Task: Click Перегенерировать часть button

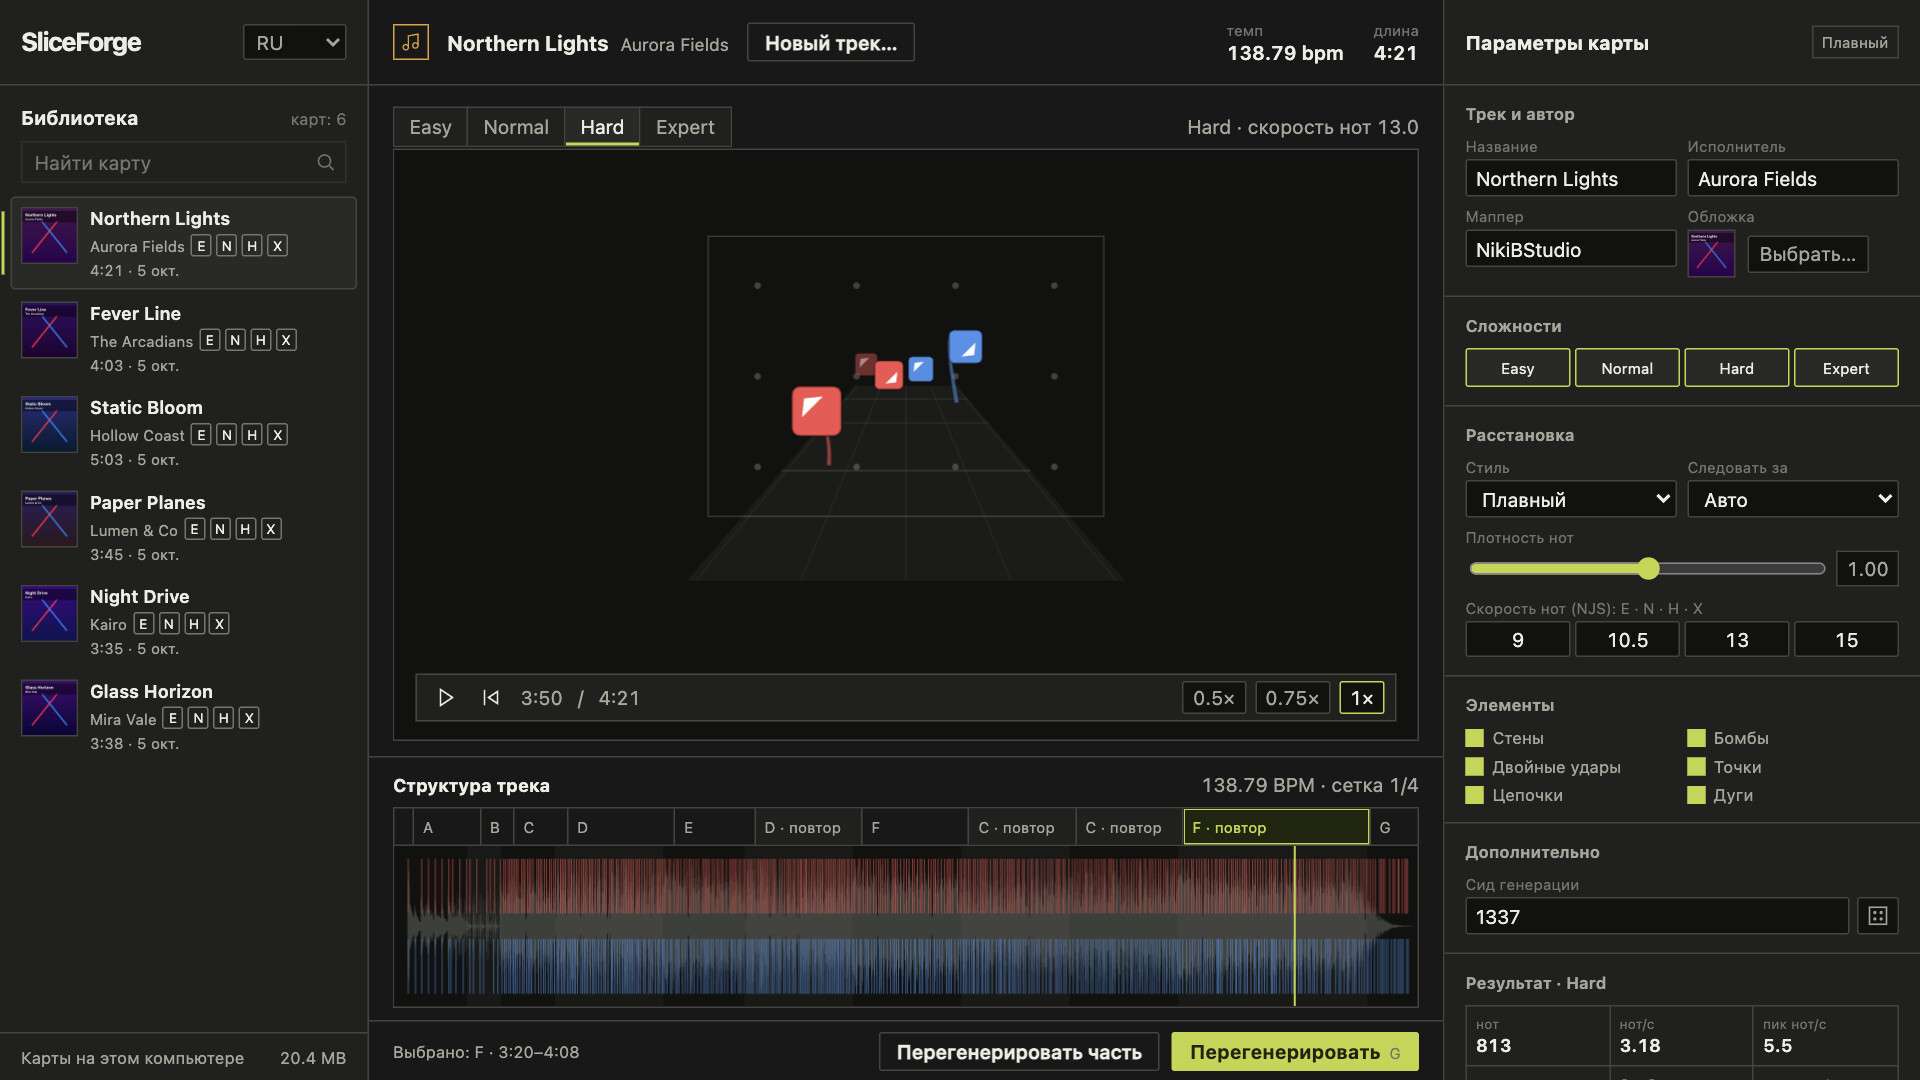Action: (1019, 1052)
